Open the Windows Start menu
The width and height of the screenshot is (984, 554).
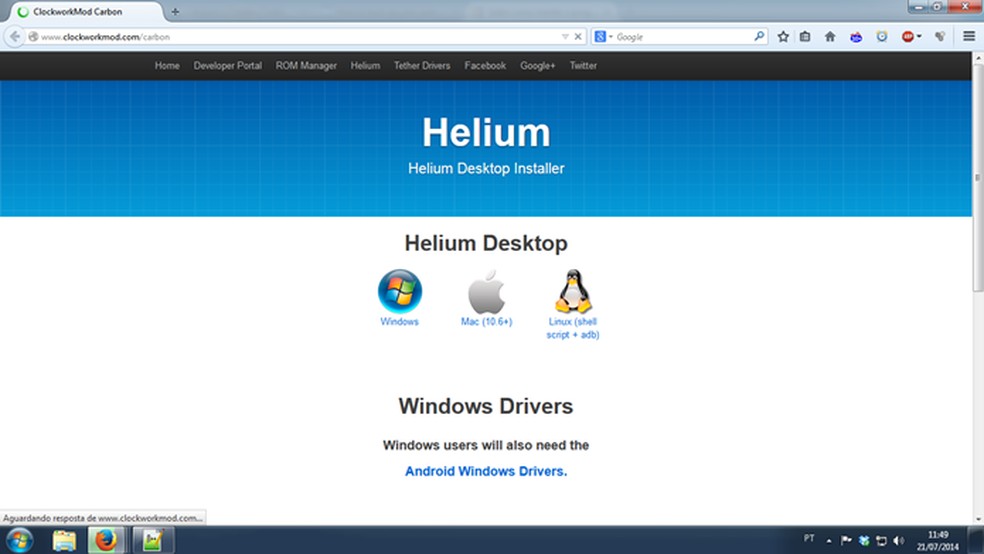point(19,540)
